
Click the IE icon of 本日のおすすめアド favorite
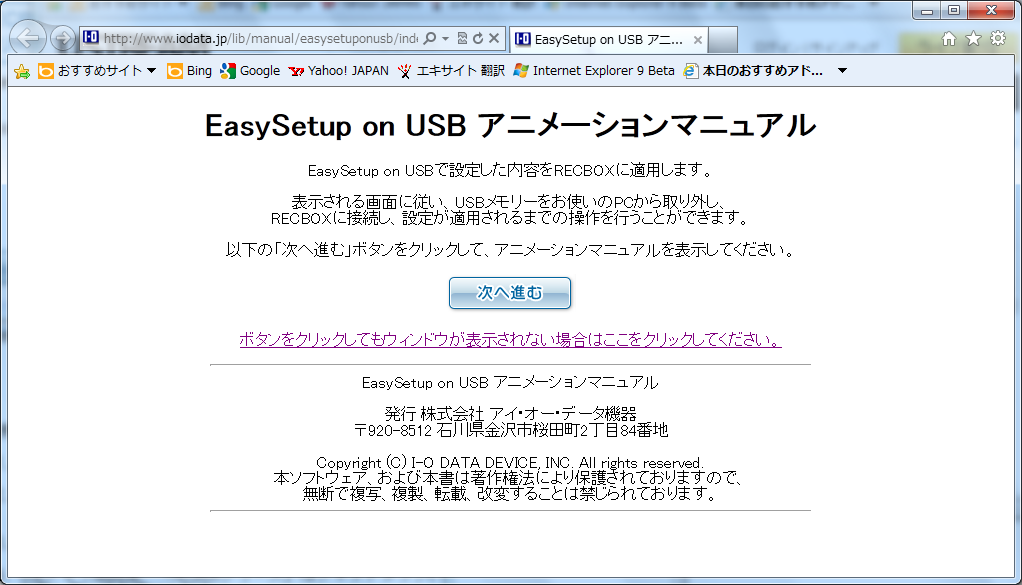click(x=690, y=71)
